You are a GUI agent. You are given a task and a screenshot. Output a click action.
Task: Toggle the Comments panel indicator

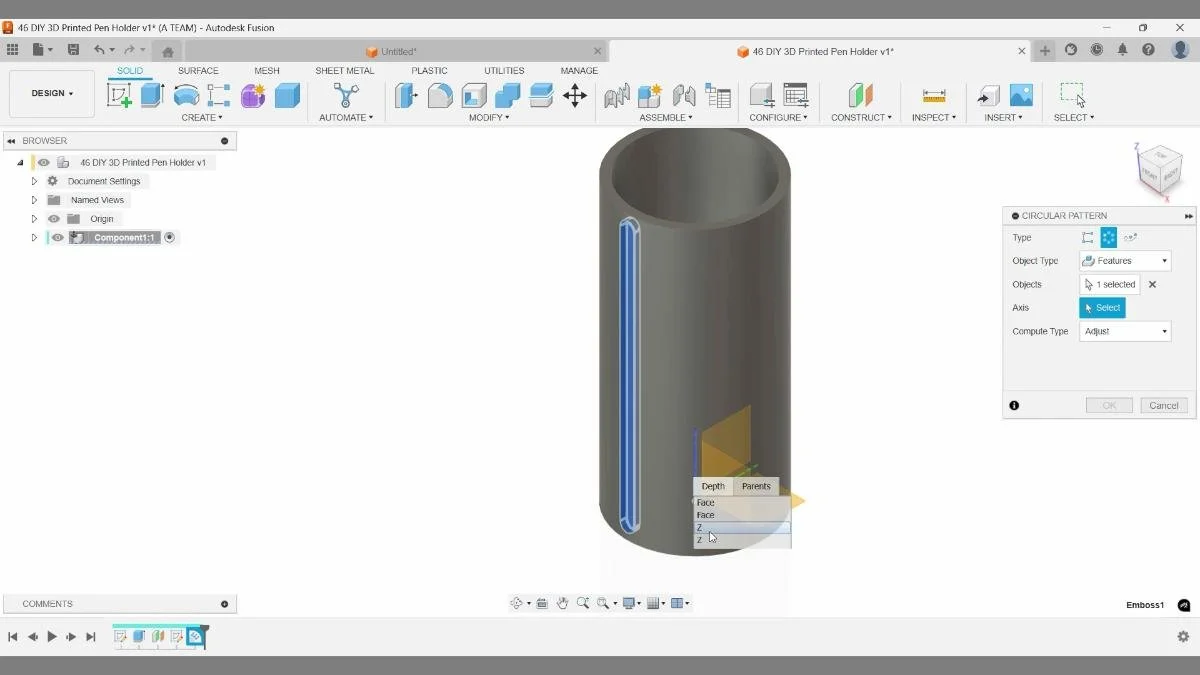pos(223,603)
